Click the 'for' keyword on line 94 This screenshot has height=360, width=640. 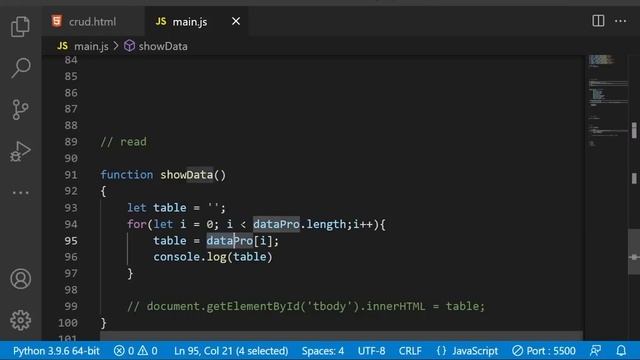pyautogui.click(x=136, y=224)
